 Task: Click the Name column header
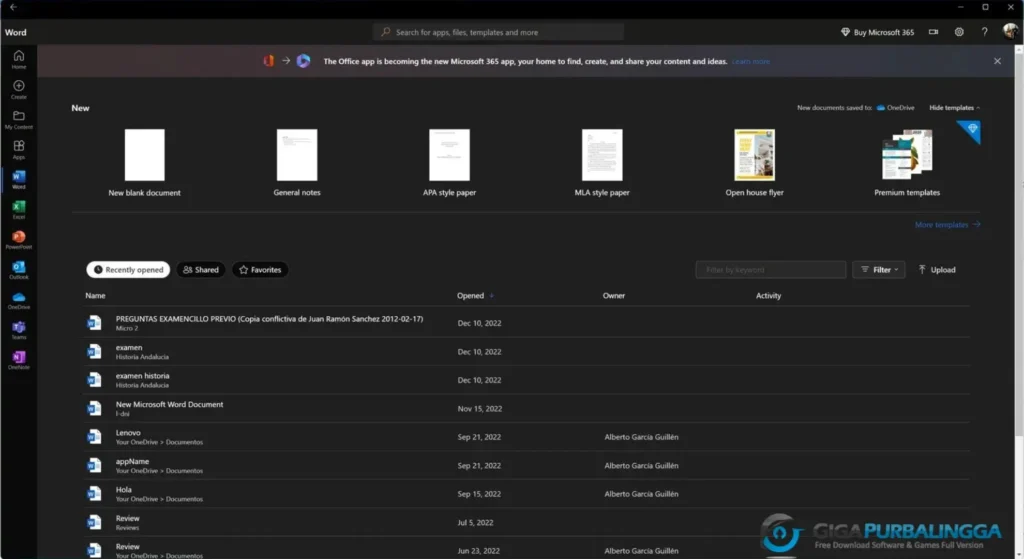click(x=95, y=296)
